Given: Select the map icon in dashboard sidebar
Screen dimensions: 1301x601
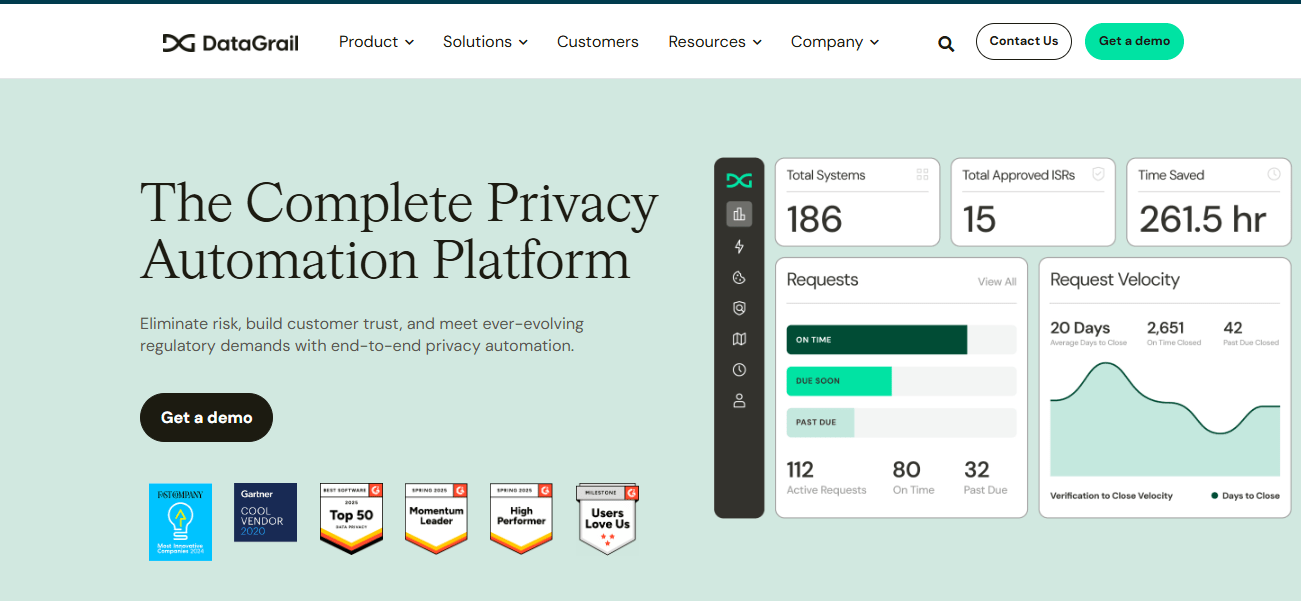Looking at the screenshot, I should pos(739,339).
